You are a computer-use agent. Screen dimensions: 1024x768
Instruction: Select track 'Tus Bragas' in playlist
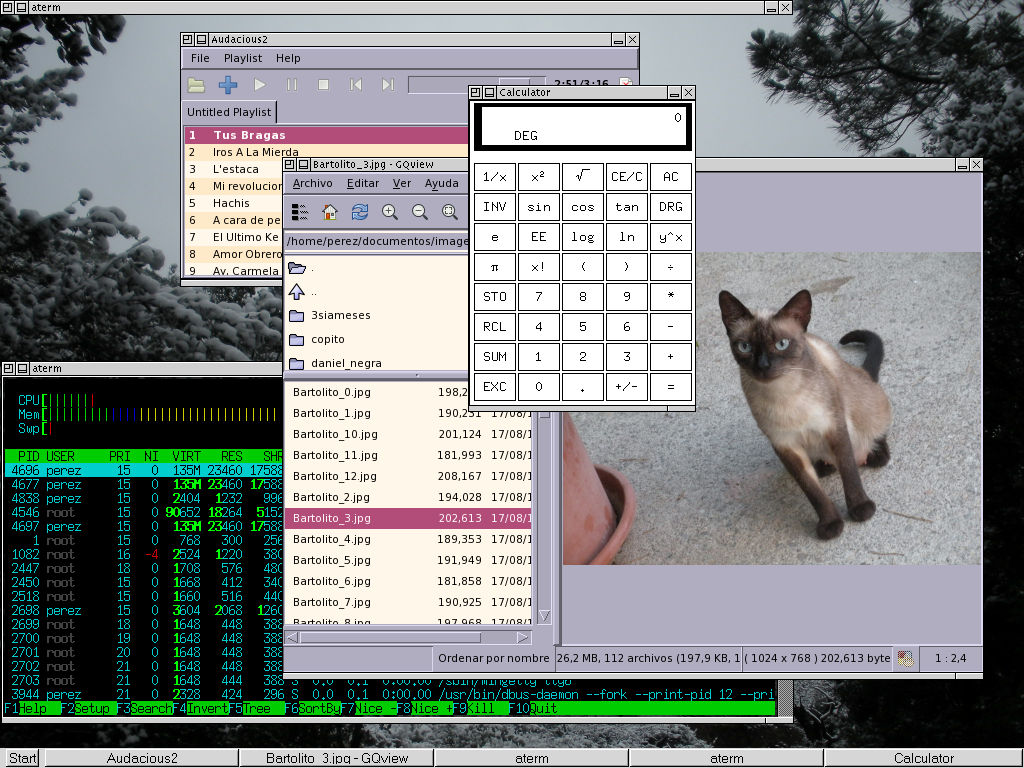(x=327, y=135)
